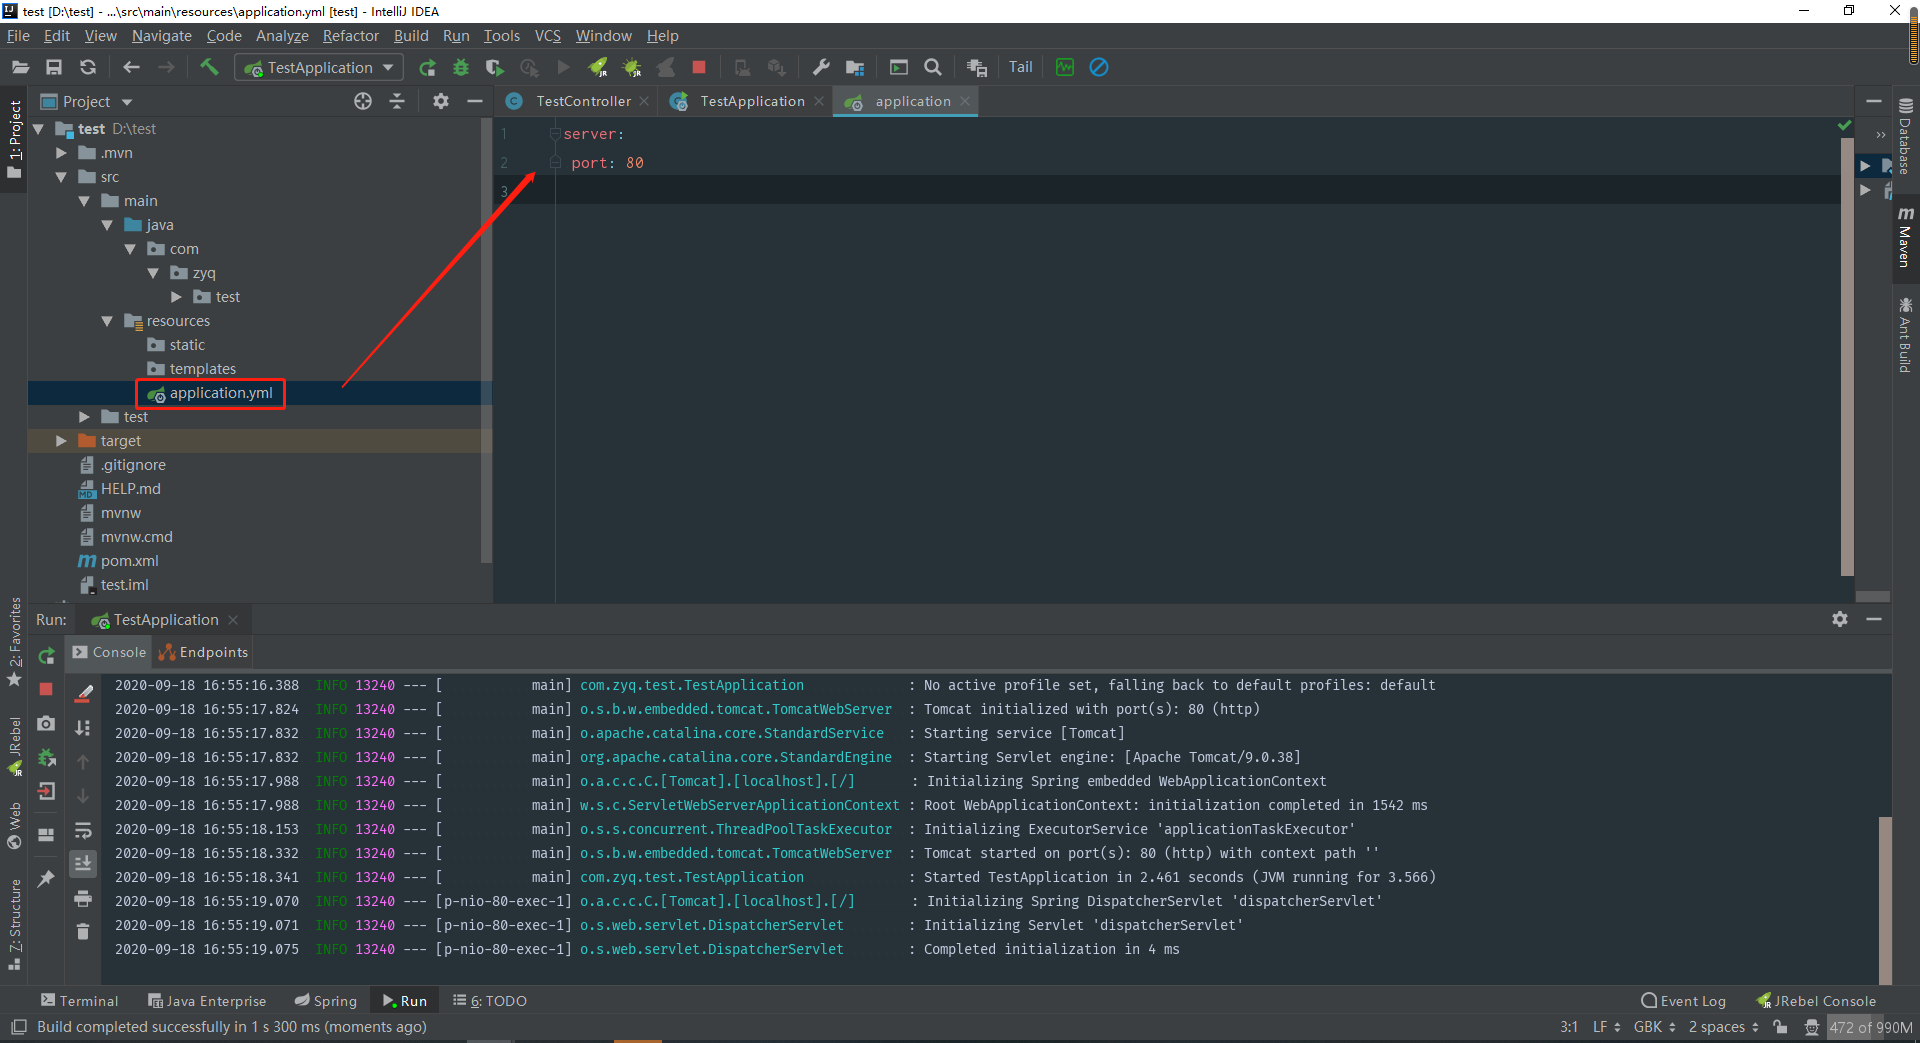Expand the target folder
The width and height of the screenshot is (1920, 1043).
(62, 441)
